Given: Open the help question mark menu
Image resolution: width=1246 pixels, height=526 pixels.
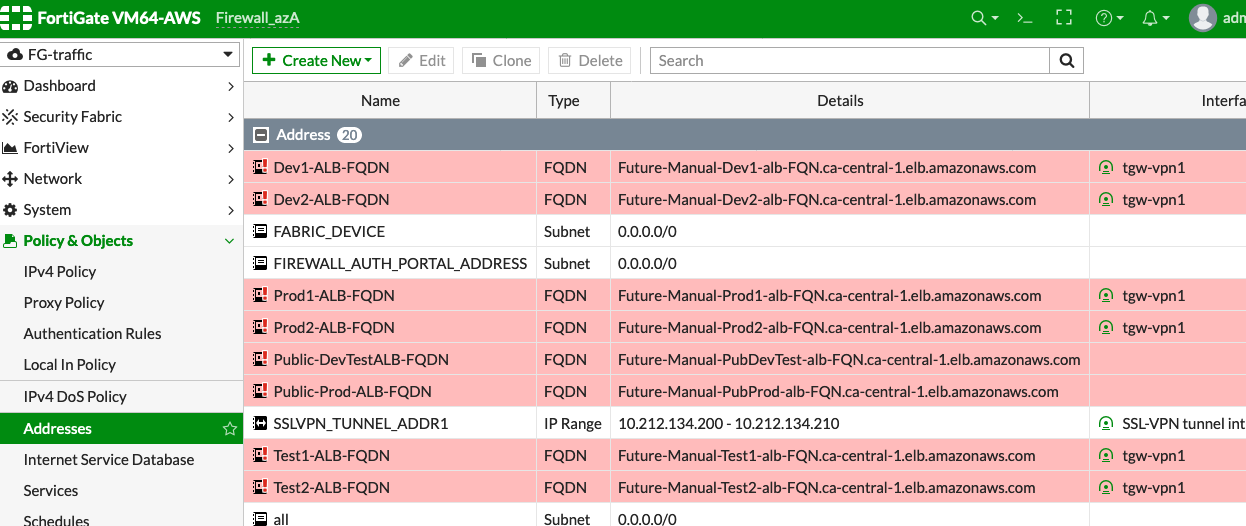Looking at the screenshot, I should click(x=1104, y=18).
